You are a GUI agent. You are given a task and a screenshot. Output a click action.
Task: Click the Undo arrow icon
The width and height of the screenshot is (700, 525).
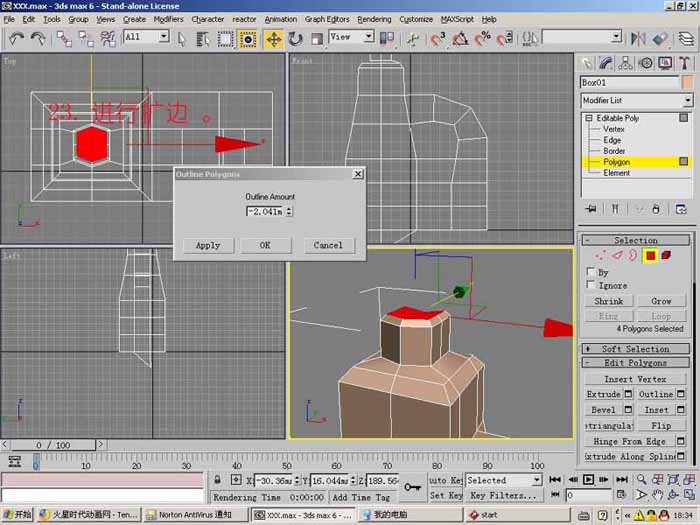17,39
